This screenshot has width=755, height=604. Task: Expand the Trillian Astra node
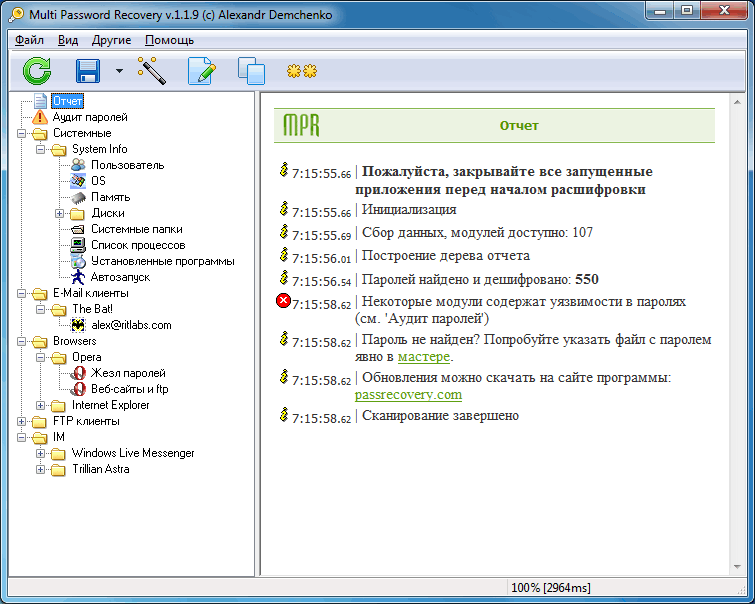pos(40,469)
